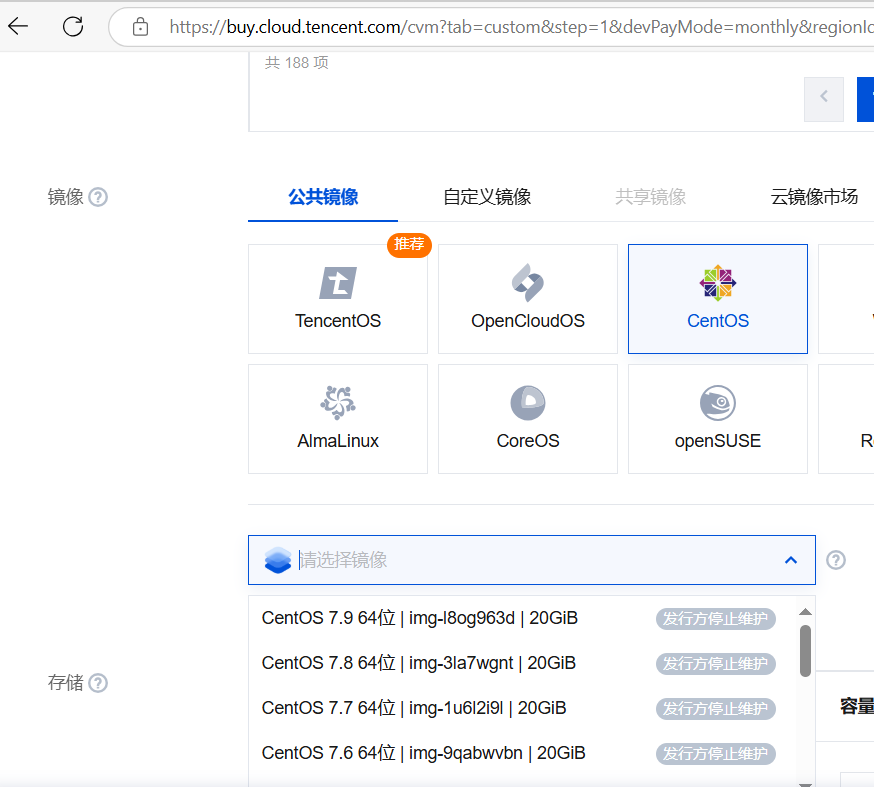Click the help icon beside the image dropdown

(x=836, y=560)
